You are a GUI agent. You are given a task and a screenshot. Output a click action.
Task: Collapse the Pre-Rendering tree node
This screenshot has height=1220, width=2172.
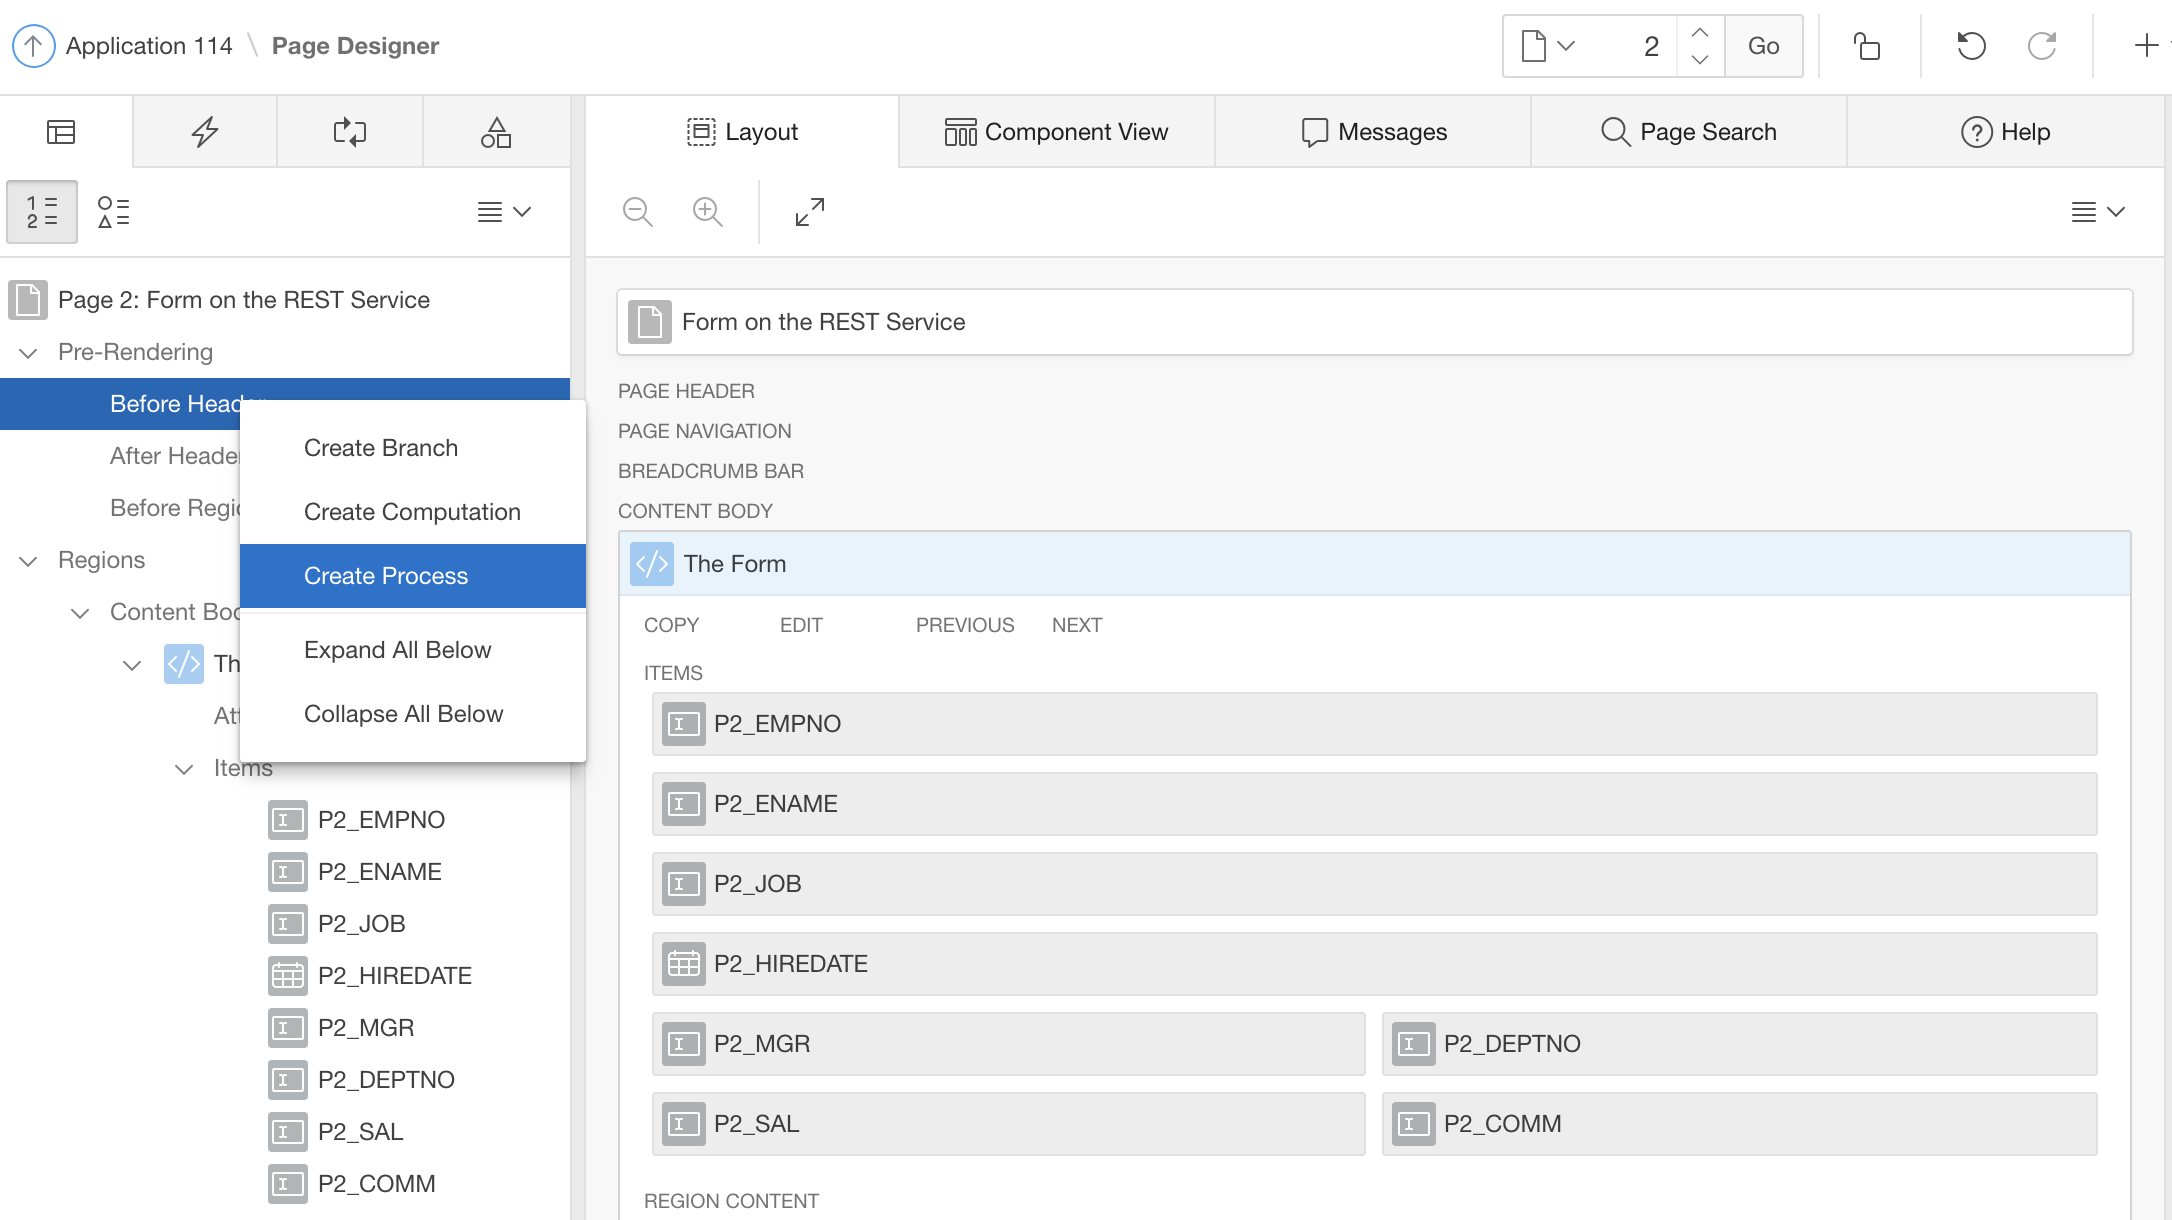point(29,353)
